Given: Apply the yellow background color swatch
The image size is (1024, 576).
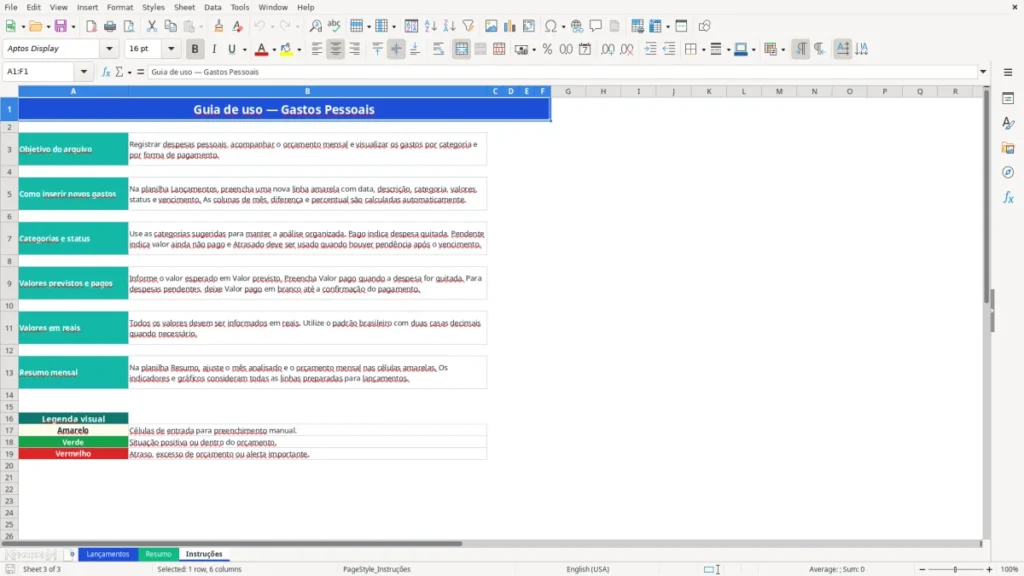Looking at the screenshot, I should click(286, 49).
